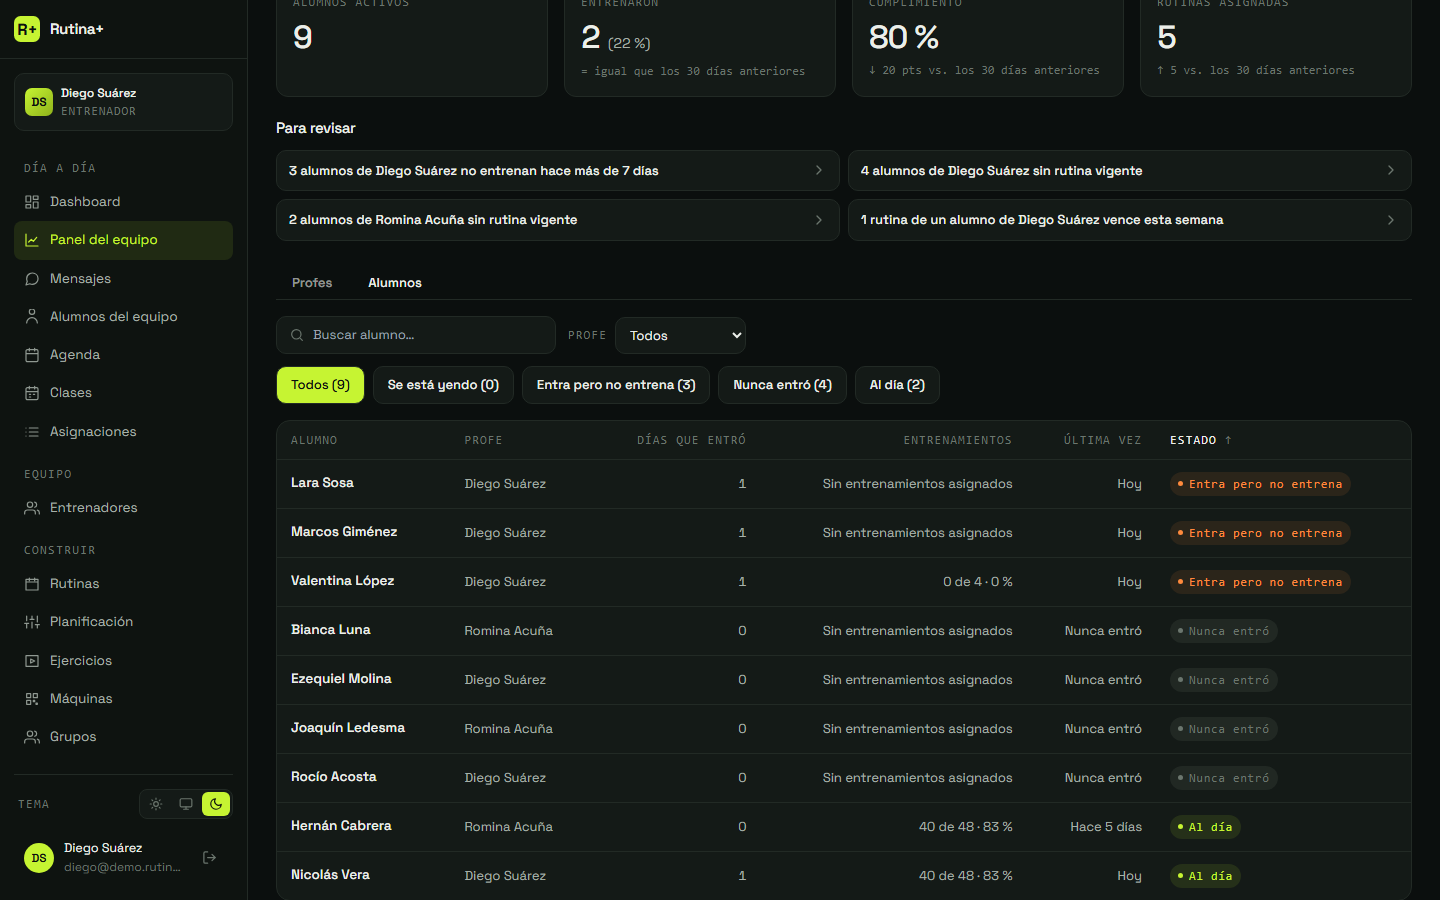Click the Alumnos del equipo person icon
The width and height of the screenshot is (1440, 900).
pyautogui.click(x=32, y=317)
